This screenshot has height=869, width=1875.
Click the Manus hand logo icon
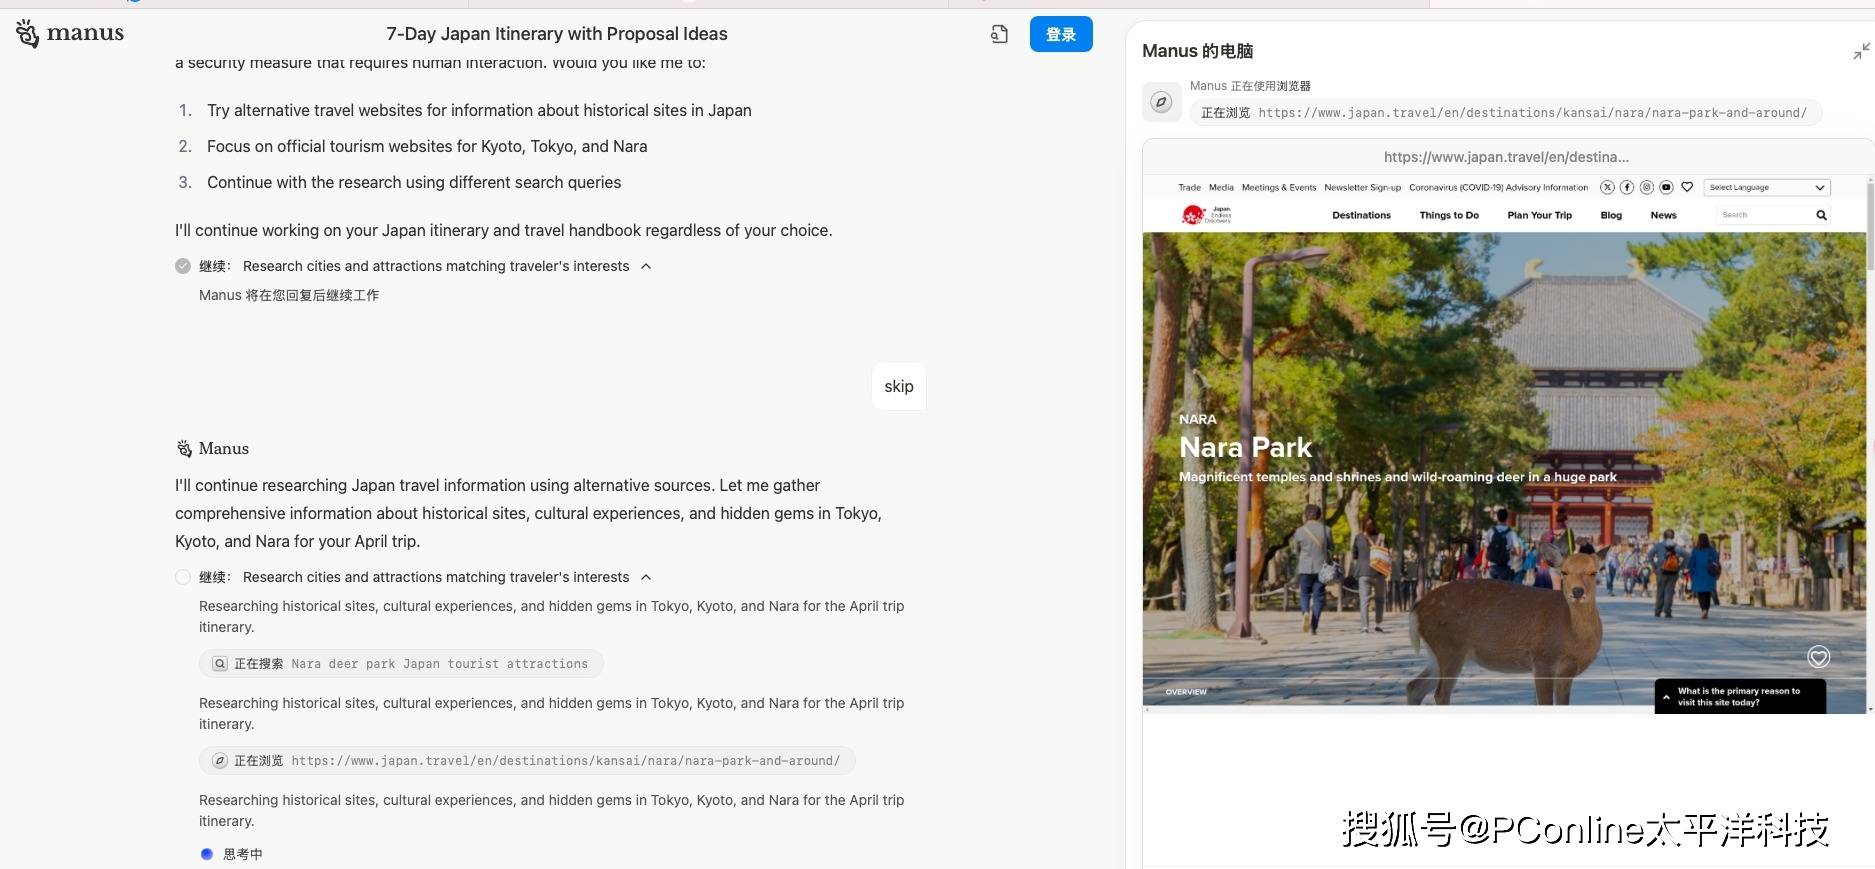28,33
